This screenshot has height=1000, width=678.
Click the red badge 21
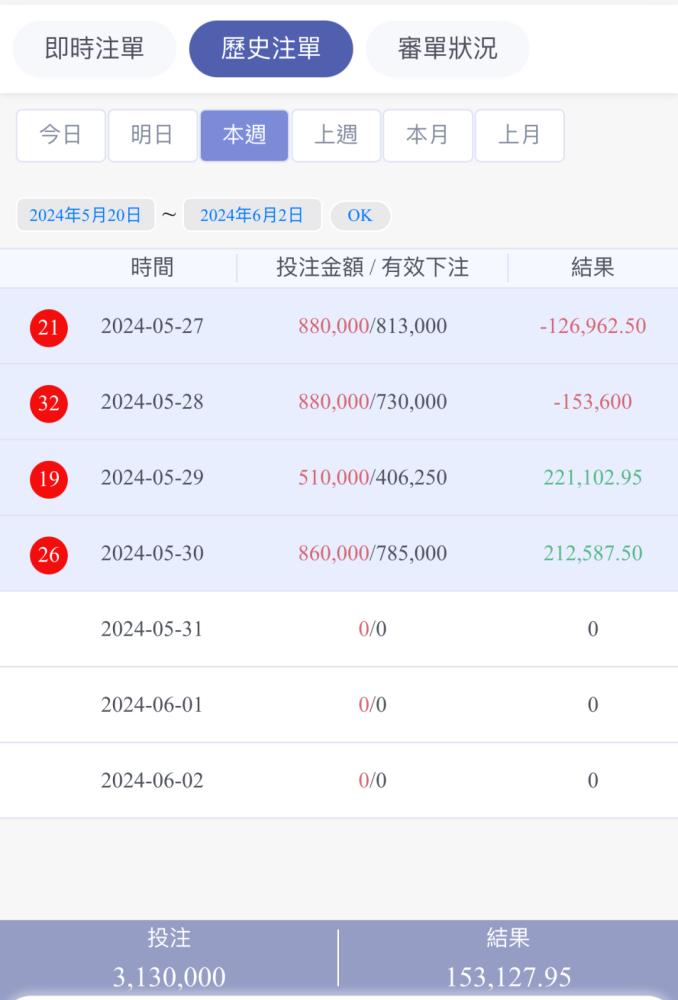(48, 327)
